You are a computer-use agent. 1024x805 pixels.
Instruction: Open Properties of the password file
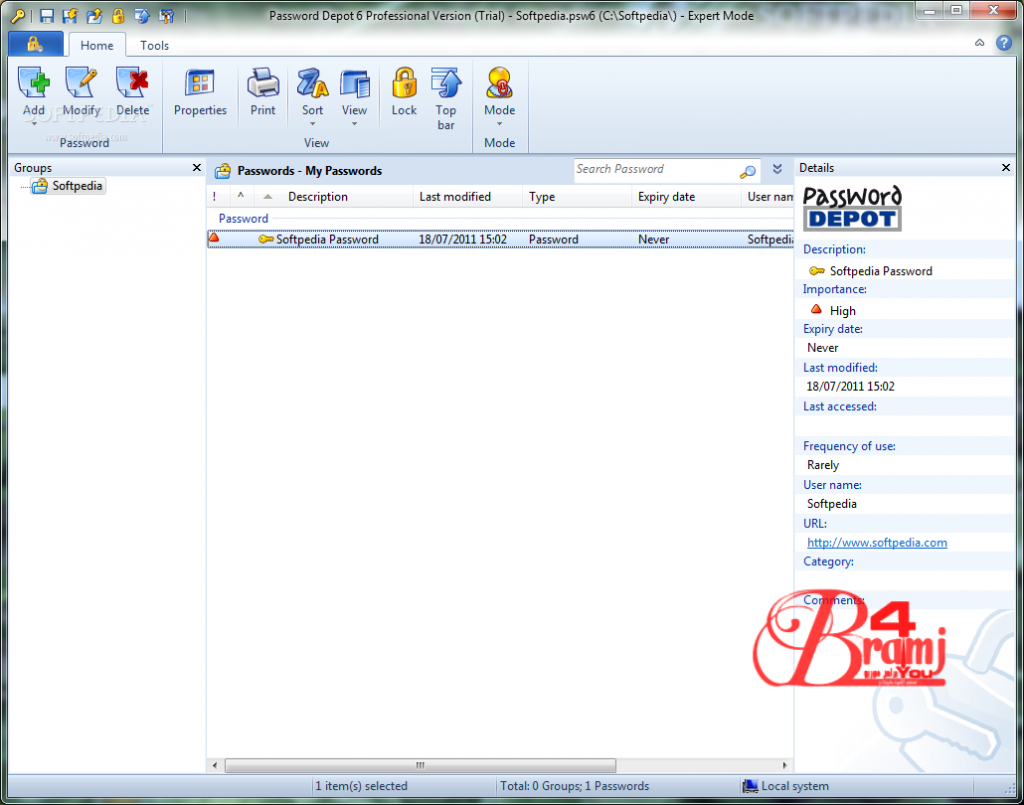pyautogui.click(x=200, y=92)
